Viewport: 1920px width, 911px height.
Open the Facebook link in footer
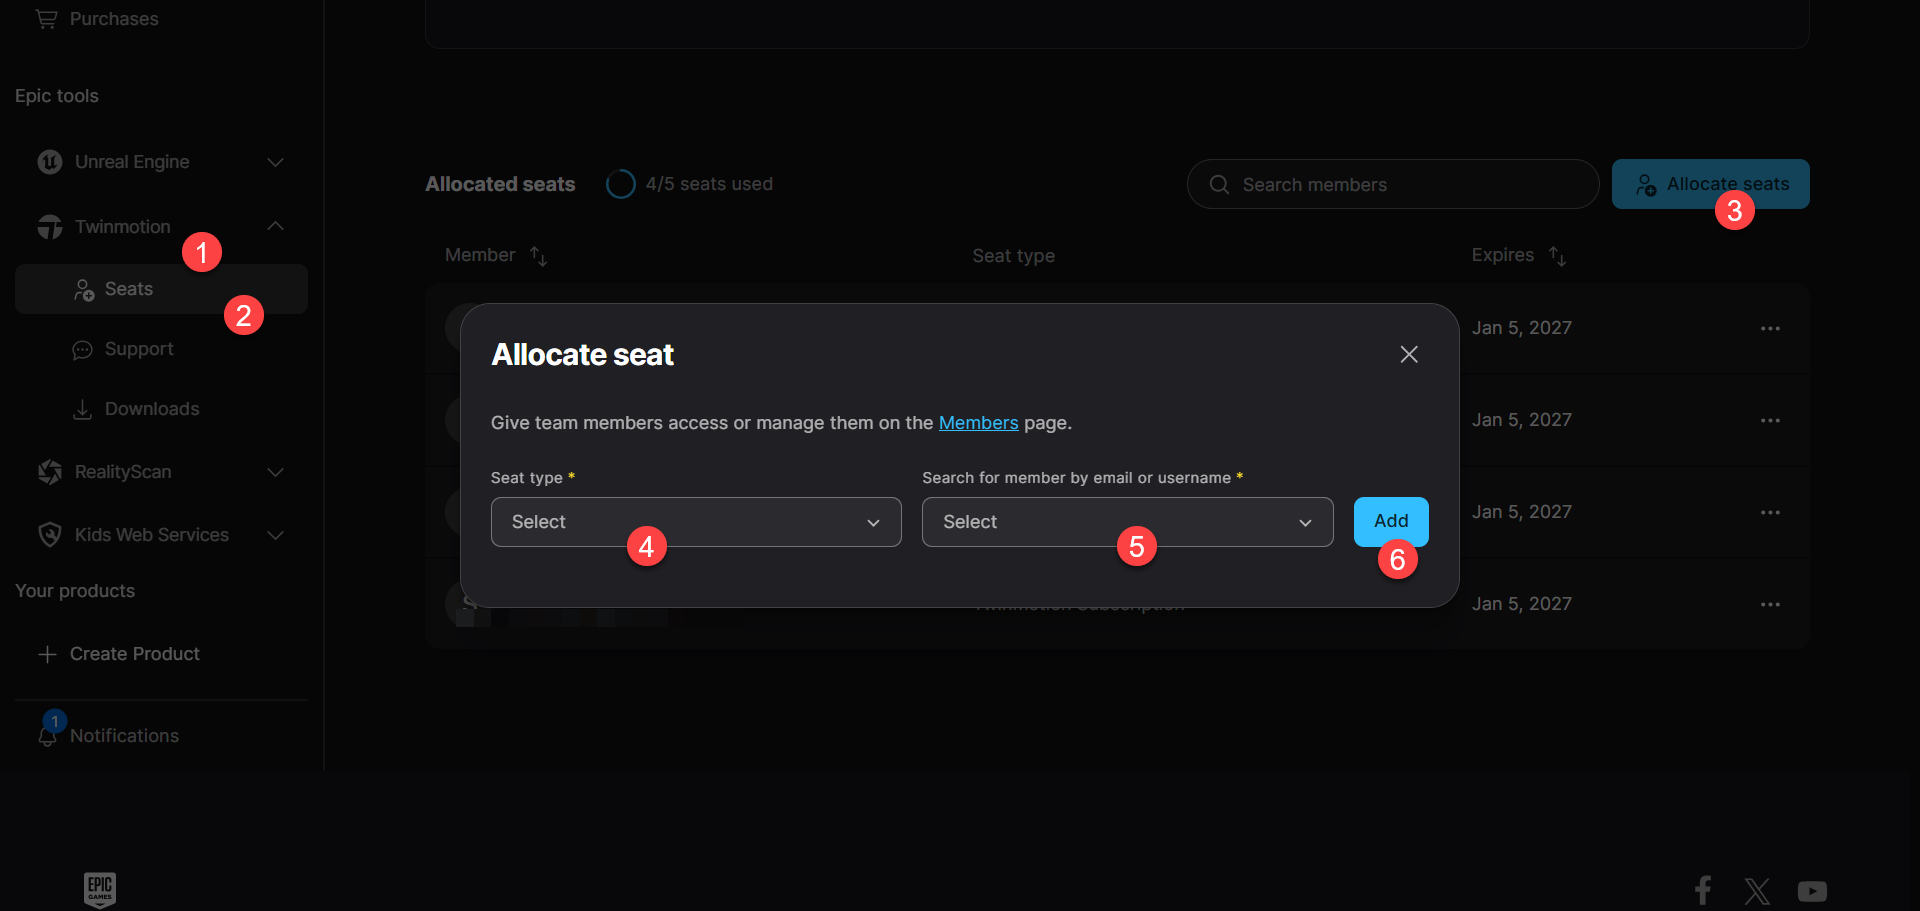click(1703, 890)
